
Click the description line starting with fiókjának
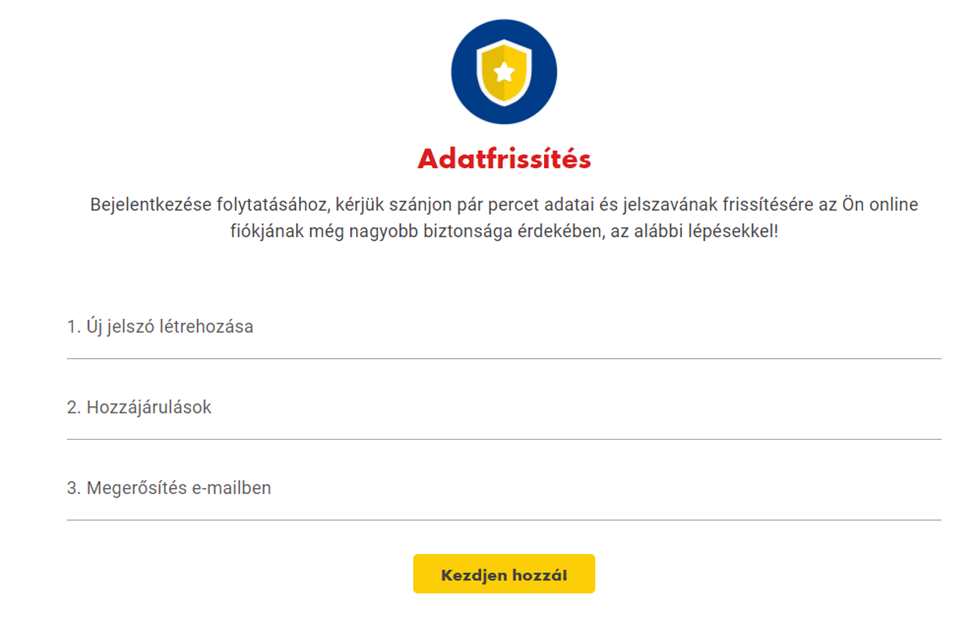pos(504,230)
